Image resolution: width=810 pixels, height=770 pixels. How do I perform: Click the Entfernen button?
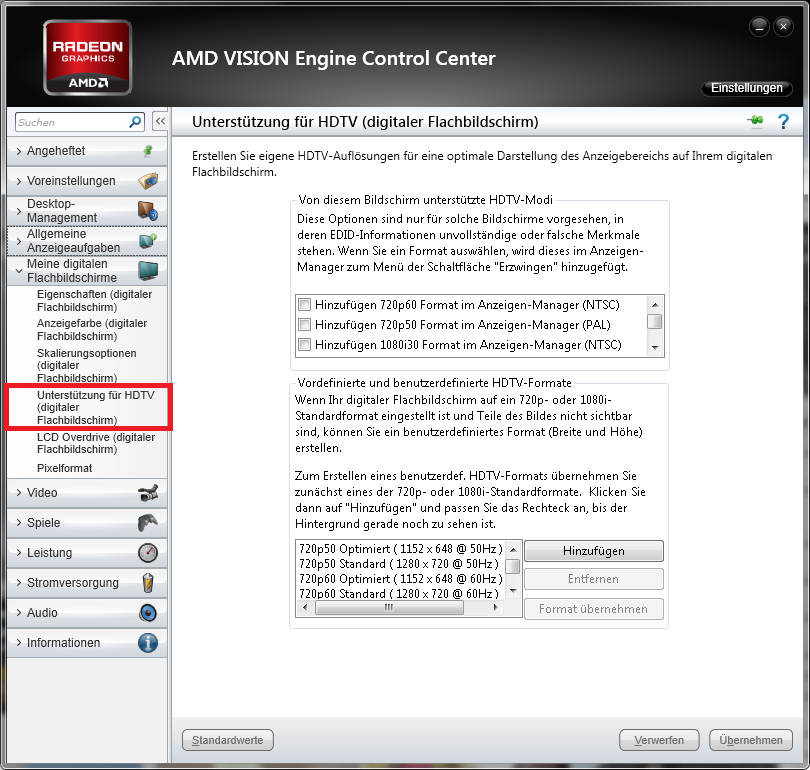click(594, 579)
